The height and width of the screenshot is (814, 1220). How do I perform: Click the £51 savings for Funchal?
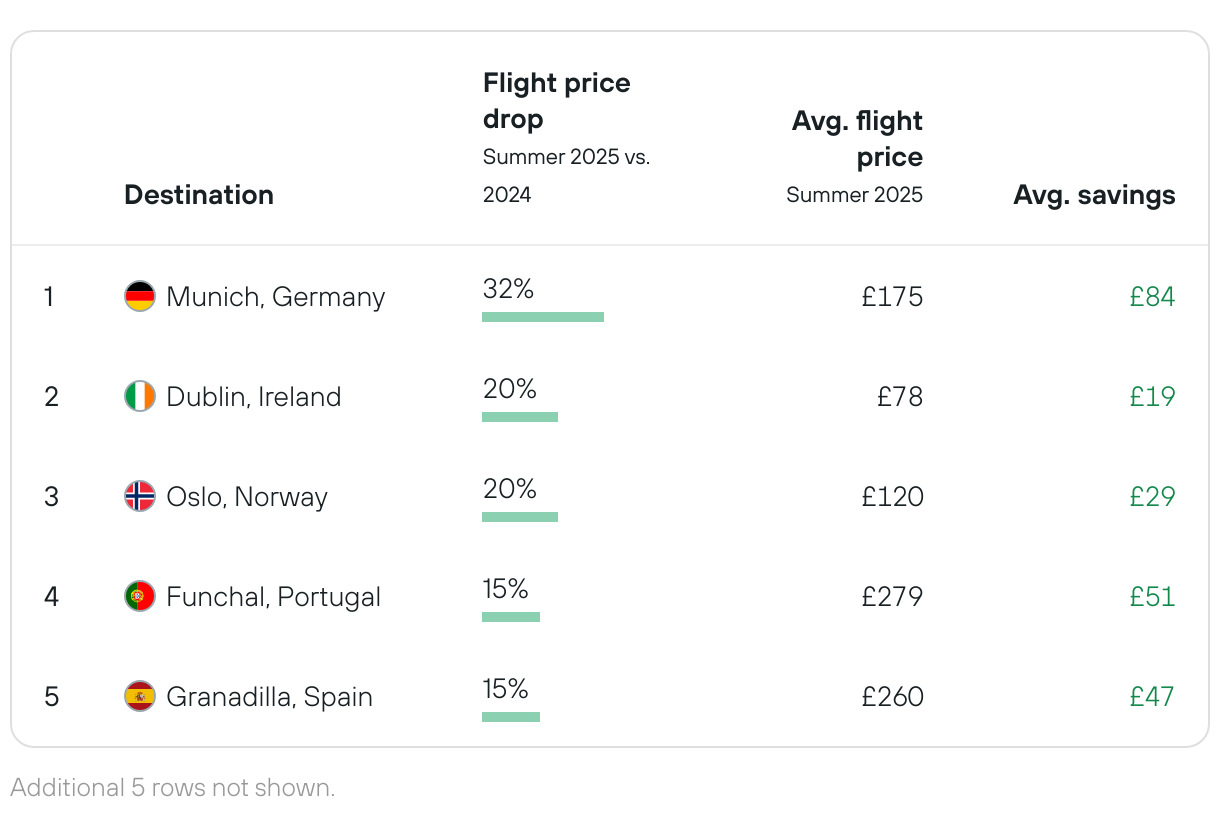[x=1152, y=597]
